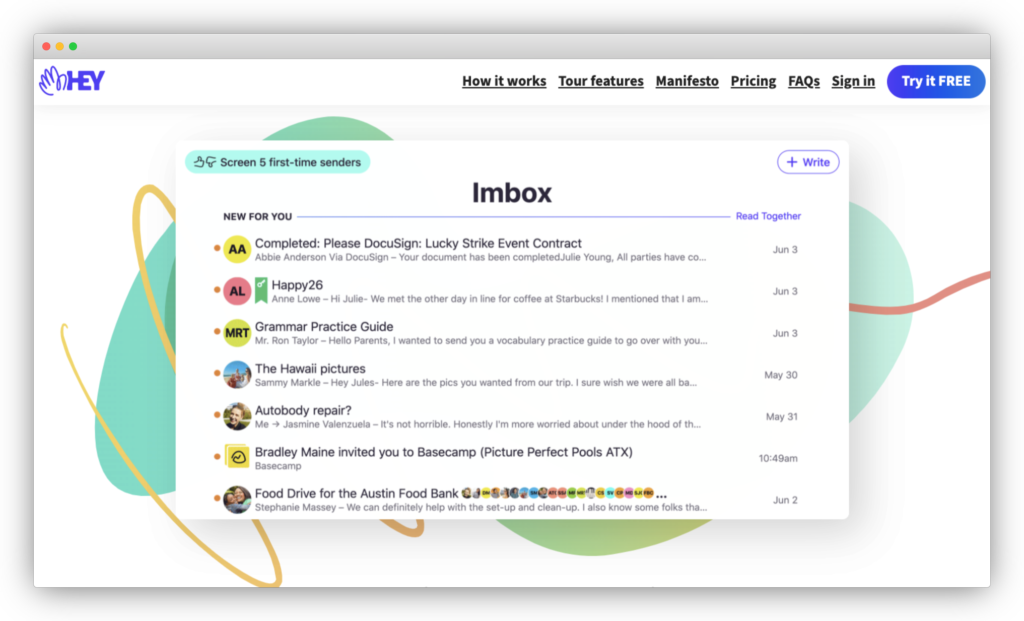Click Sammy Markle's profile photo
The width and height of the screenshot is (1024, 621).
click(x=237, y=375)
